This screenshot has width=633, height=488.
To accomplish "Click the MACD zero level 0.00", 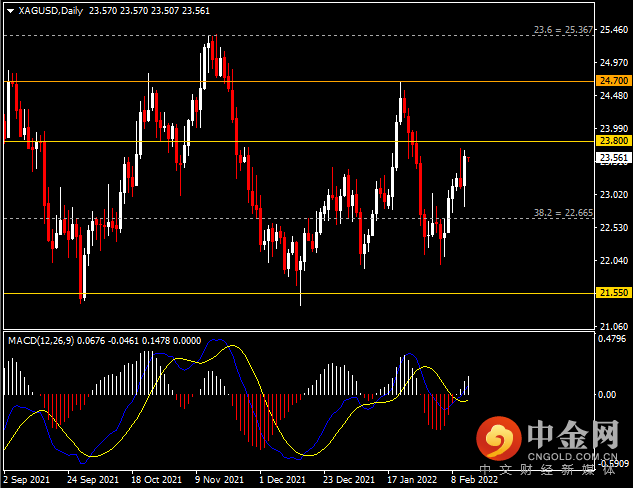I will [x=607, y=394].
